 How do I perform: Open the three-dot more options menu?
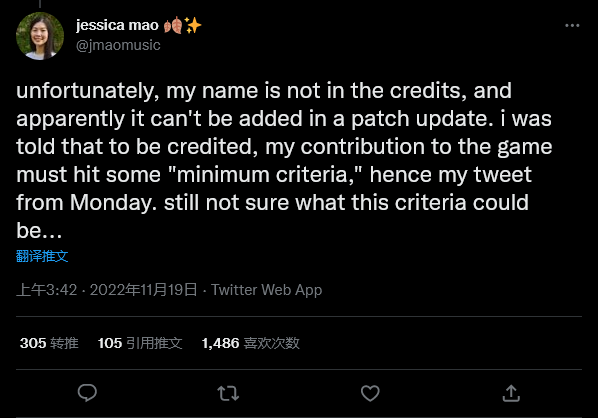click(572, 26)
